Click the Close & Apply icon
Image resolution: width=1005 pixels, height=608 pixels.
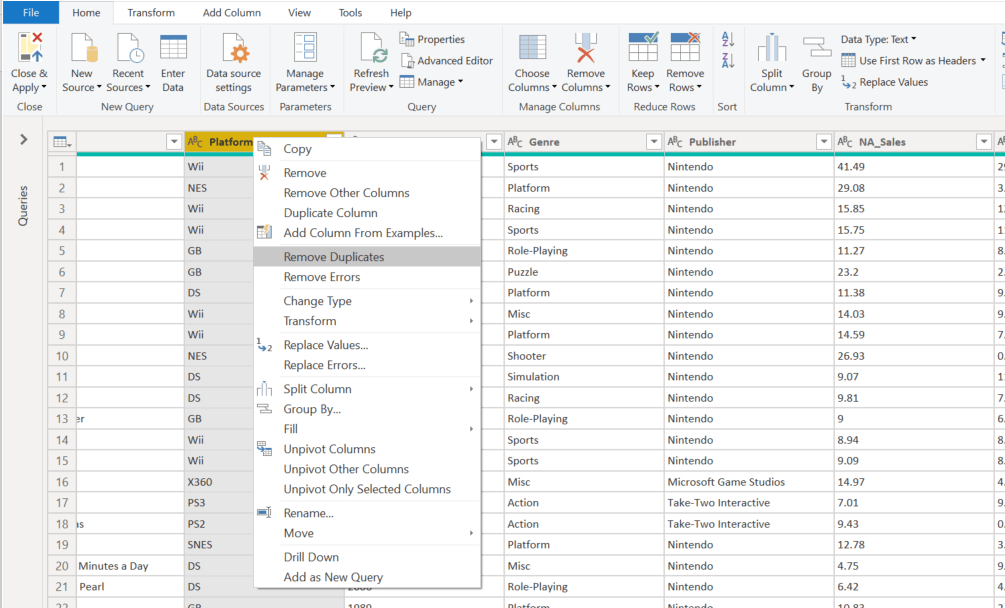point(29,49)
